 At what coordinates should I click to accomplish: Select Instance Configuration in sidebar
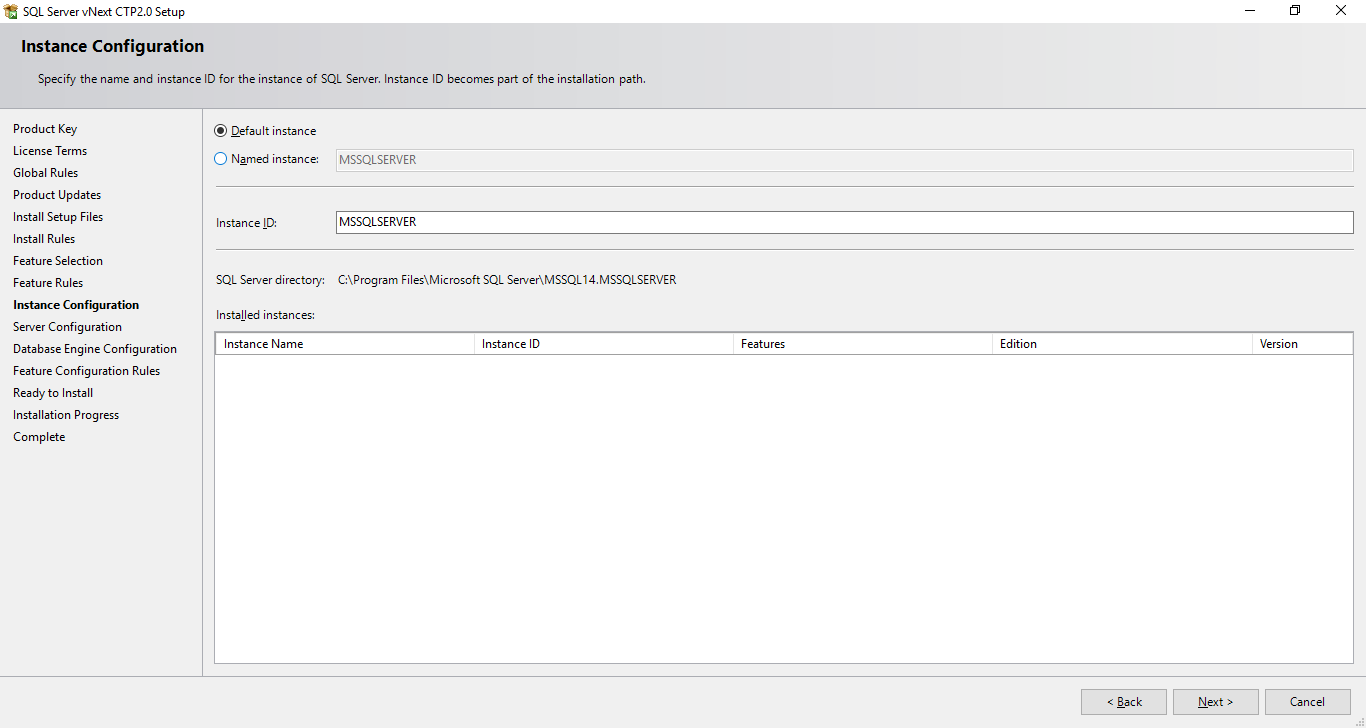click(x=76, y=305)
